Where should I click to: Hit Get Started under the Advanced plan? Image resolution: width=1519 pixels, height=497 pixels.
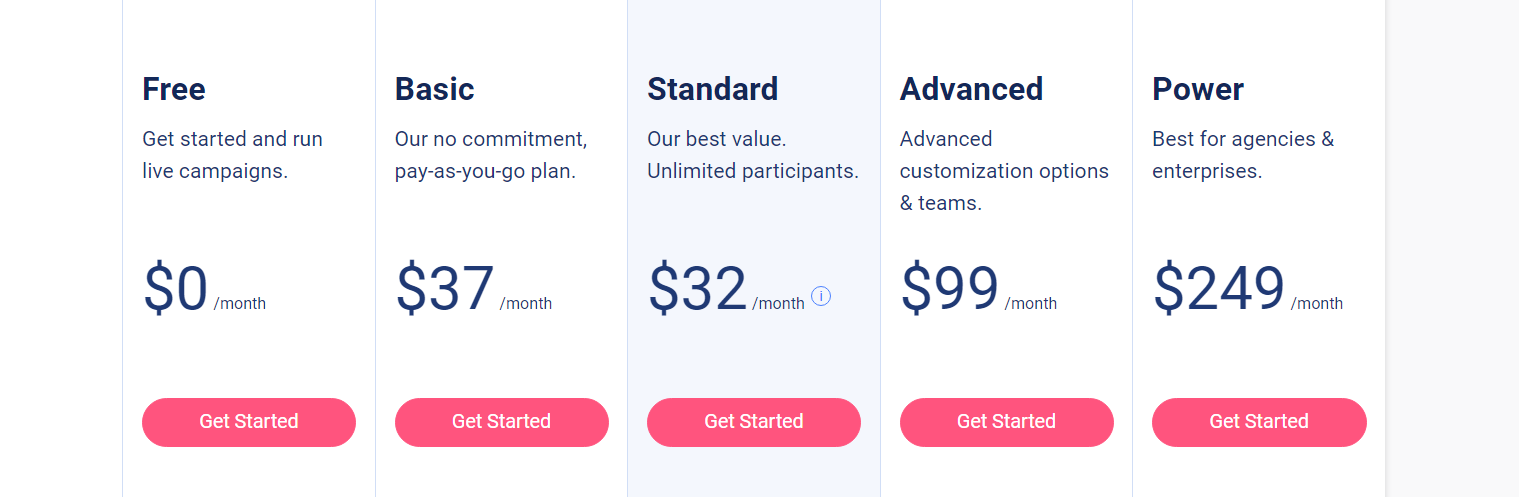(x=1006, y=422)
